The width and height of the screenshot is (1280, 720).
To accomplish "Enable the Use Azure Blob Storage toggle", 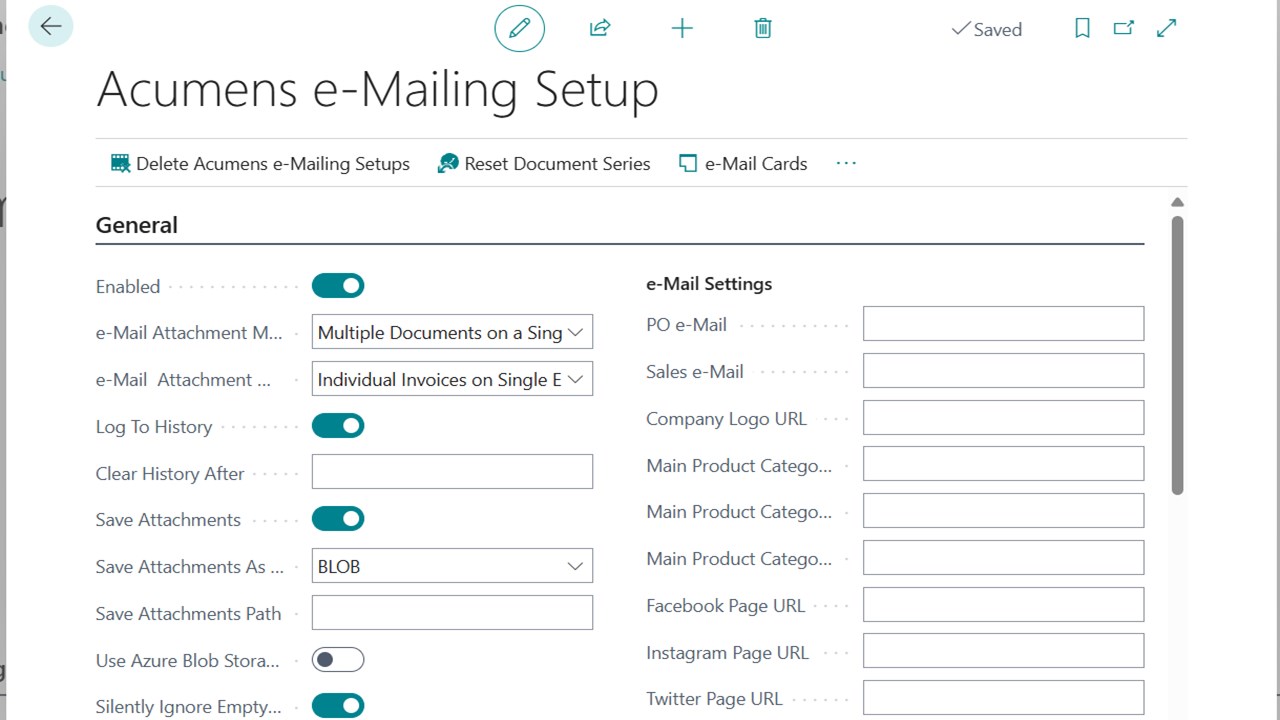I will [x=337, y=659].
